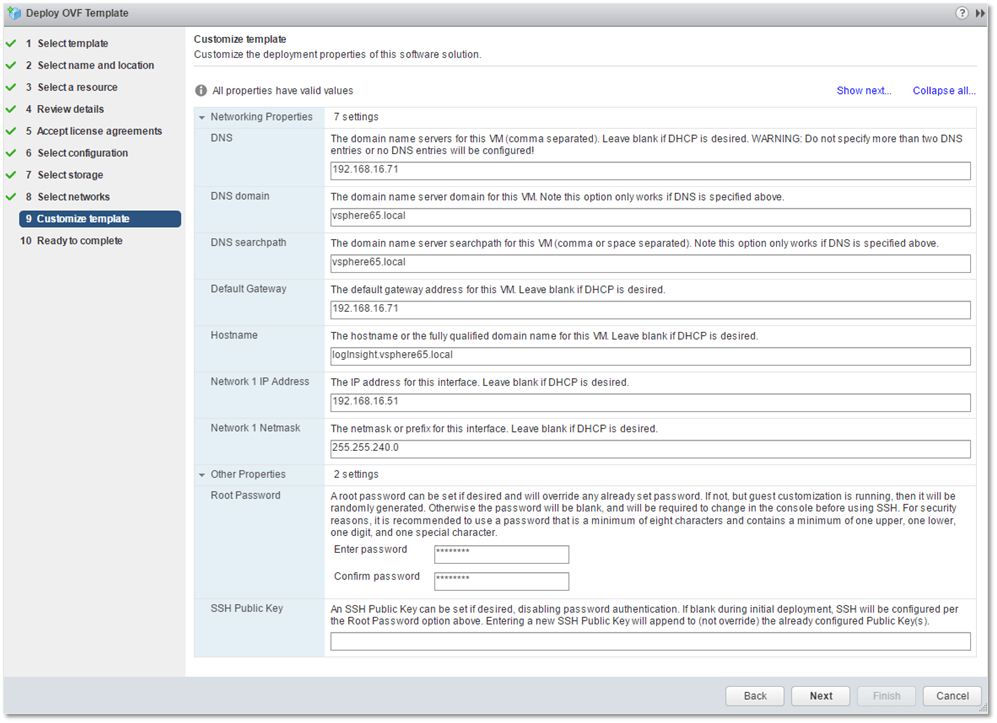
Task: Focus the Network 1 IP Address field
Action: [650, 403]
